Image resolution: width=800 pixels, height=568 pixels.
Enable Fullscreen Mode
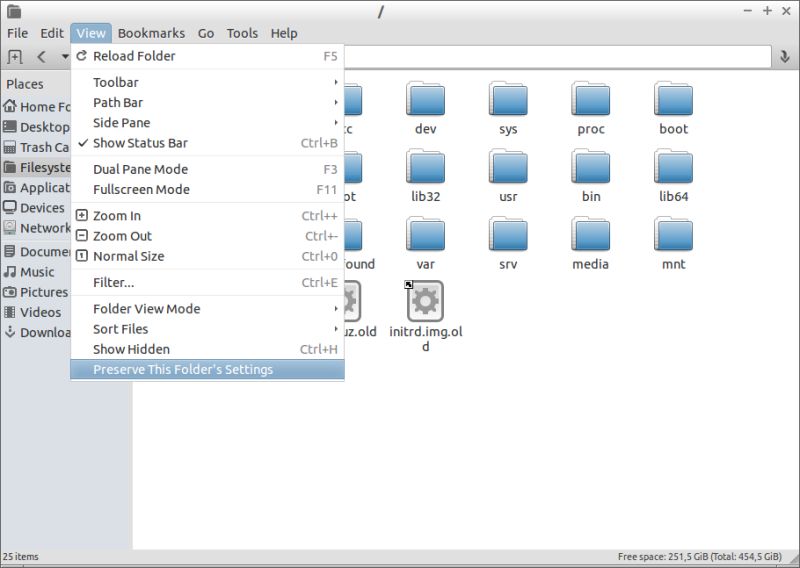pyautogui.click(x=208, y=189)
